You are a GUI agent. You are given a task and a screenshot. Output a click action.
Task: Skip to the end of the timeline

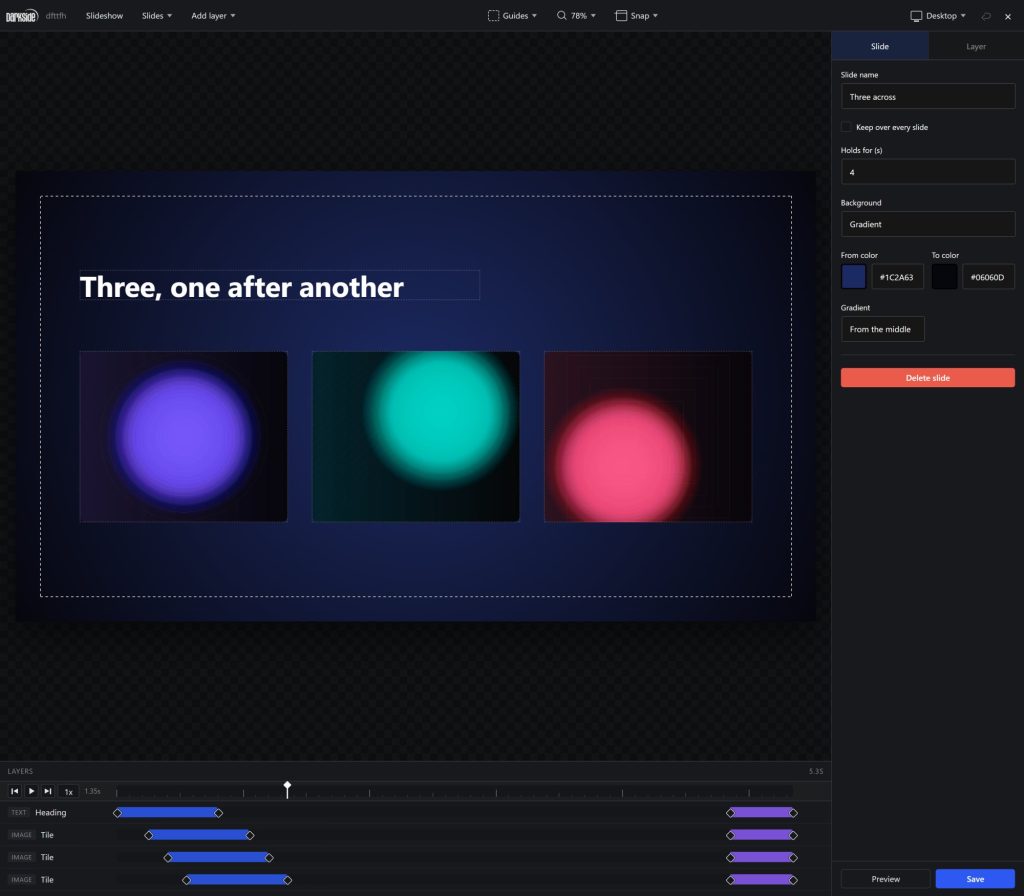(48, 792)
